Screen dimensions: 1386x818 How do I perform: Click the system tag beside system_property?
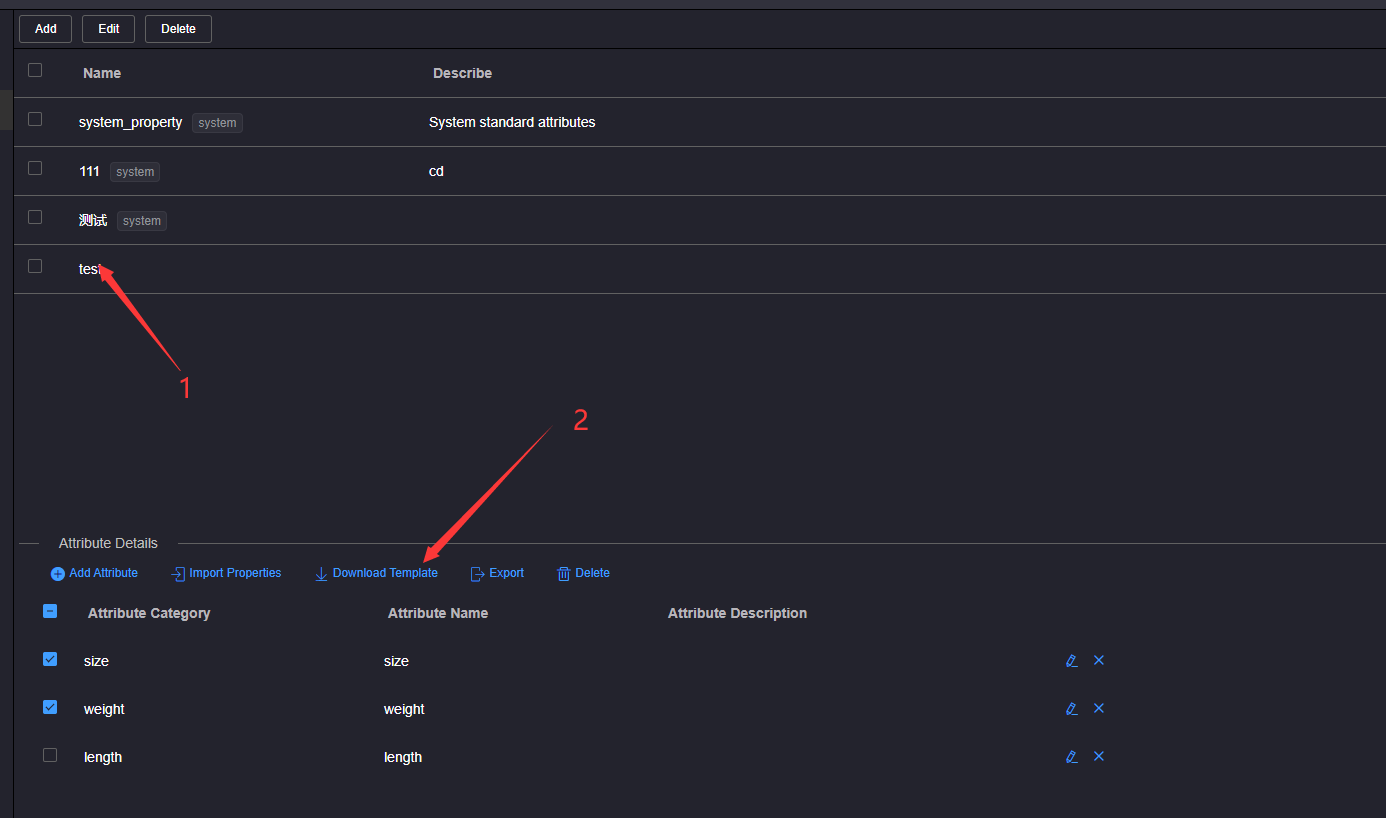[x=217, y=123]
